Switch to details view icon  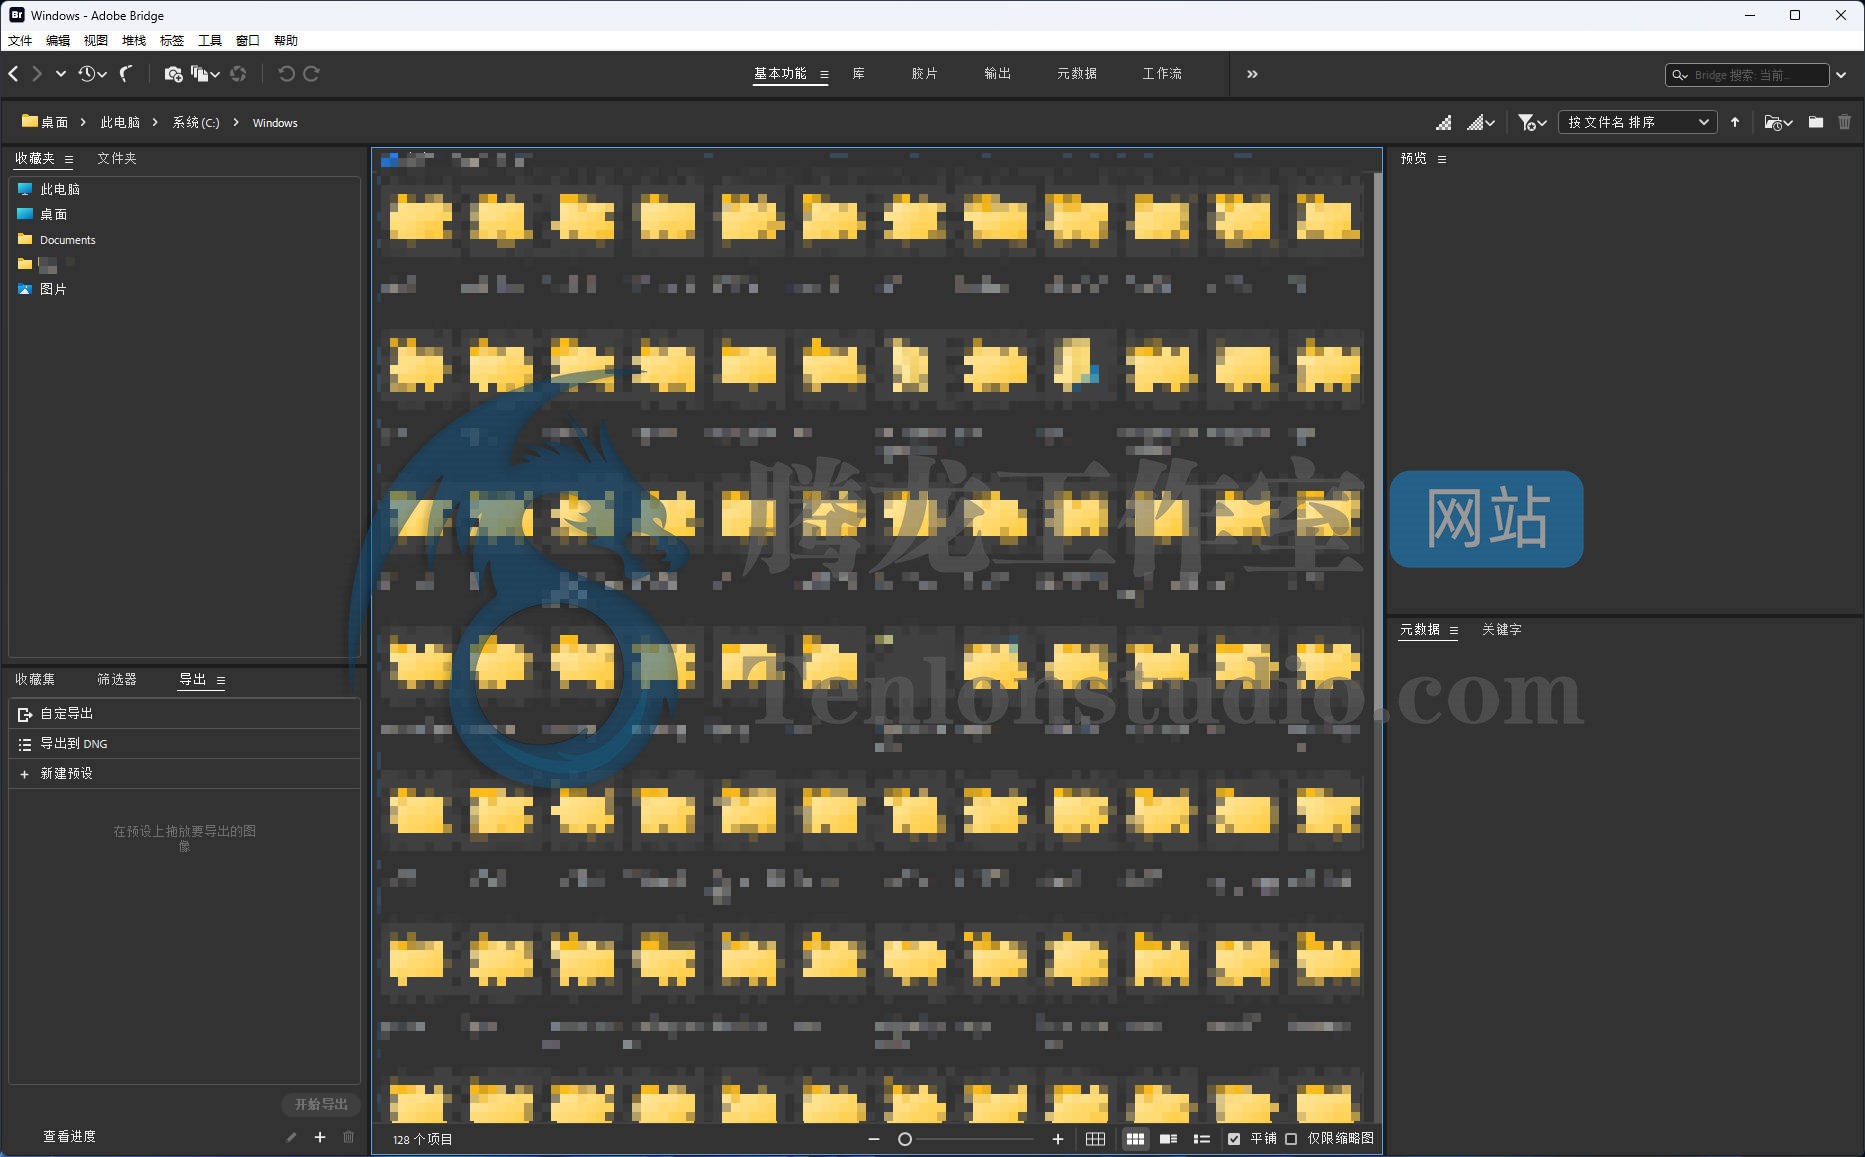coord(1168,1139)
